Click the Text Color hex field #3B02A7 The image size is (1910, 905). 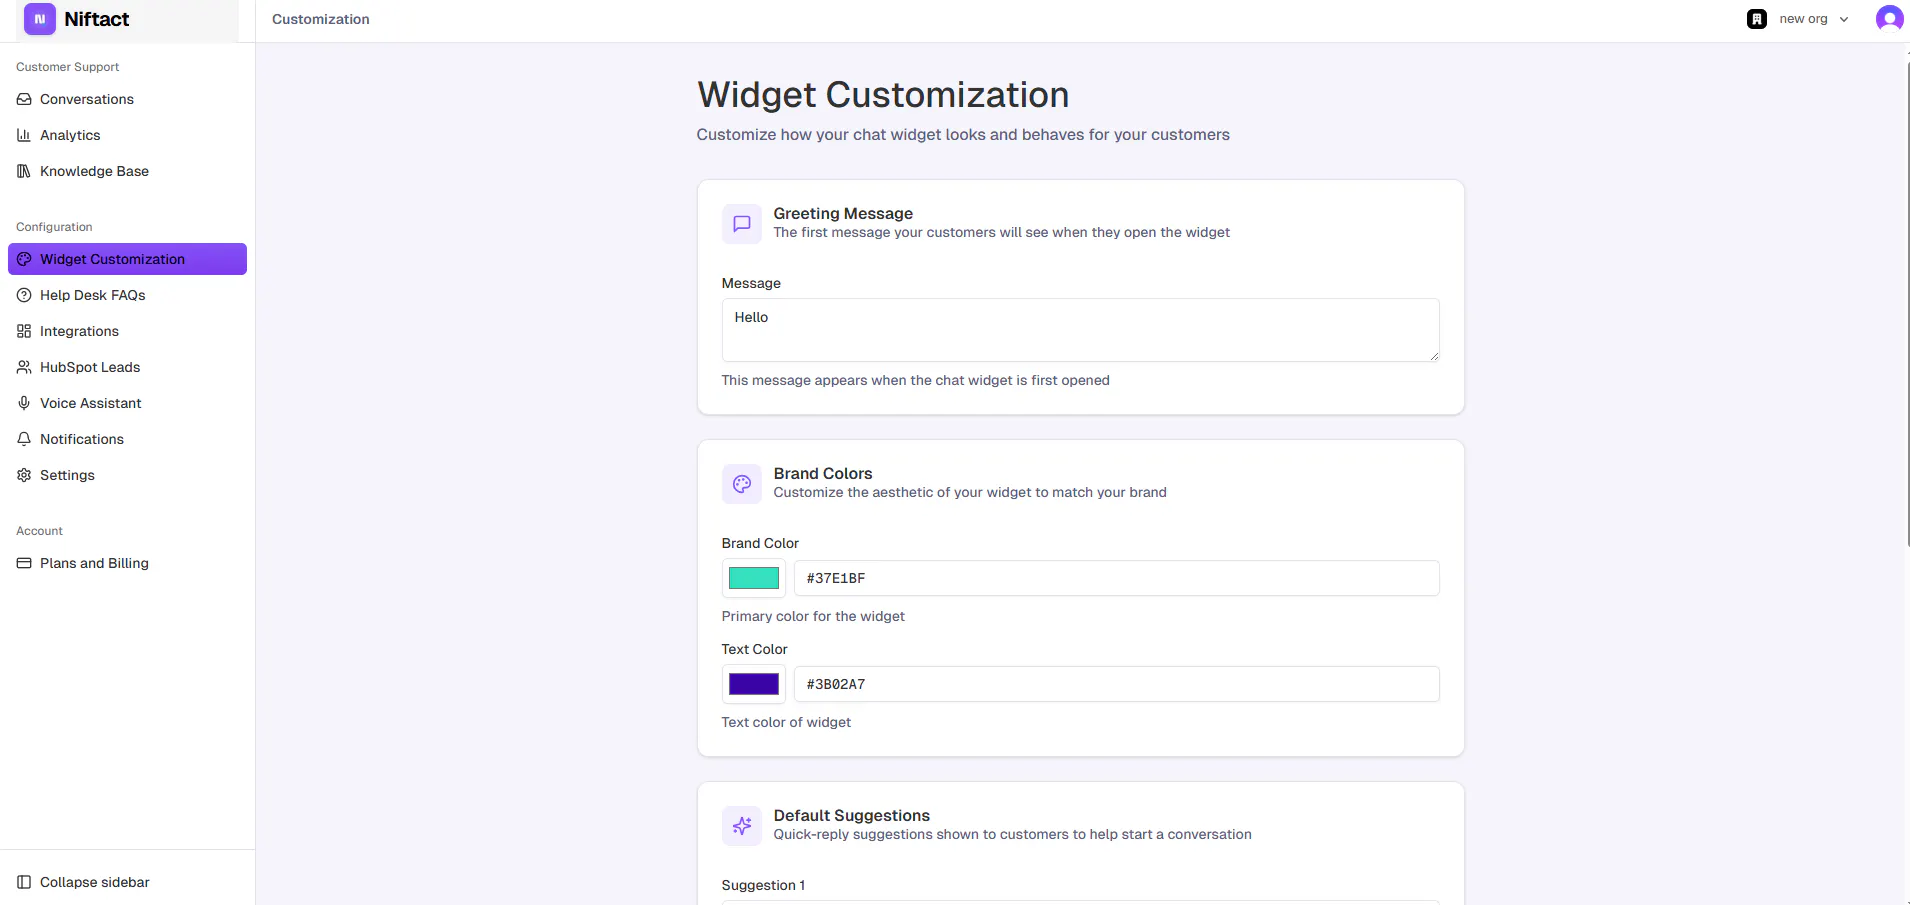(1117, 684)
